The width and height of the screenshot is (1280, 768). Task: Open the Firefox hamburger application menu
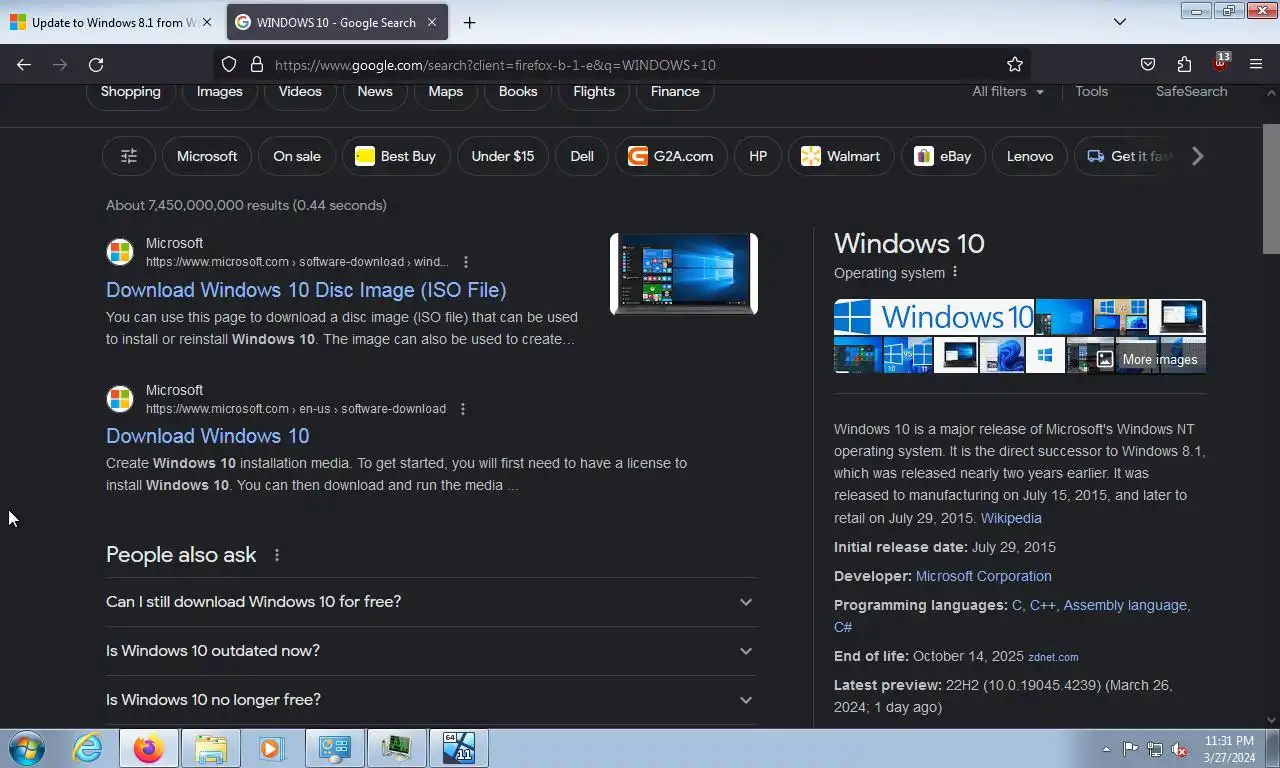1256,64
